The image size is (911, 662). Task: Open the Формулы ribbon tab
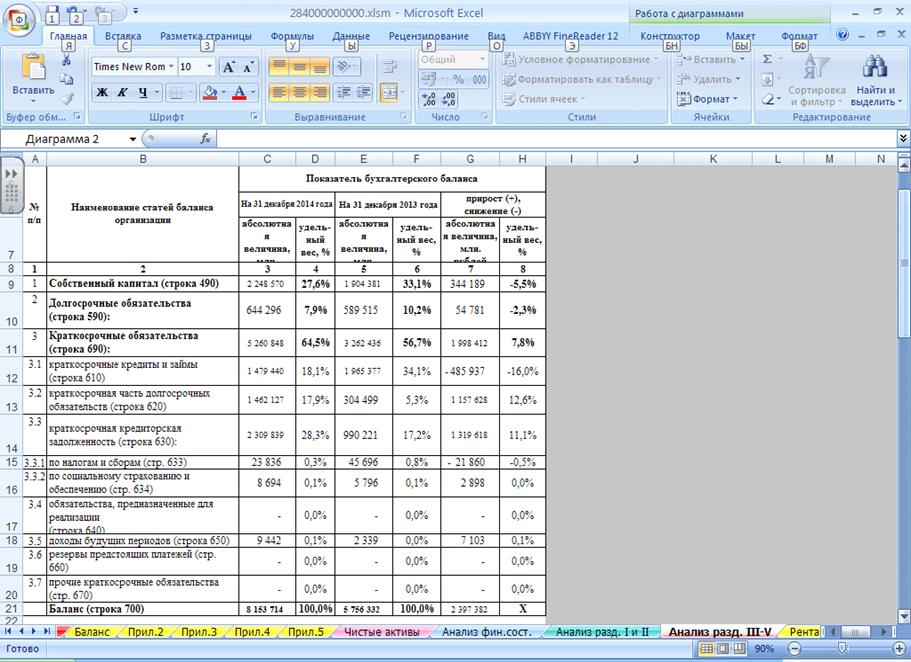(x=292, y=36)
